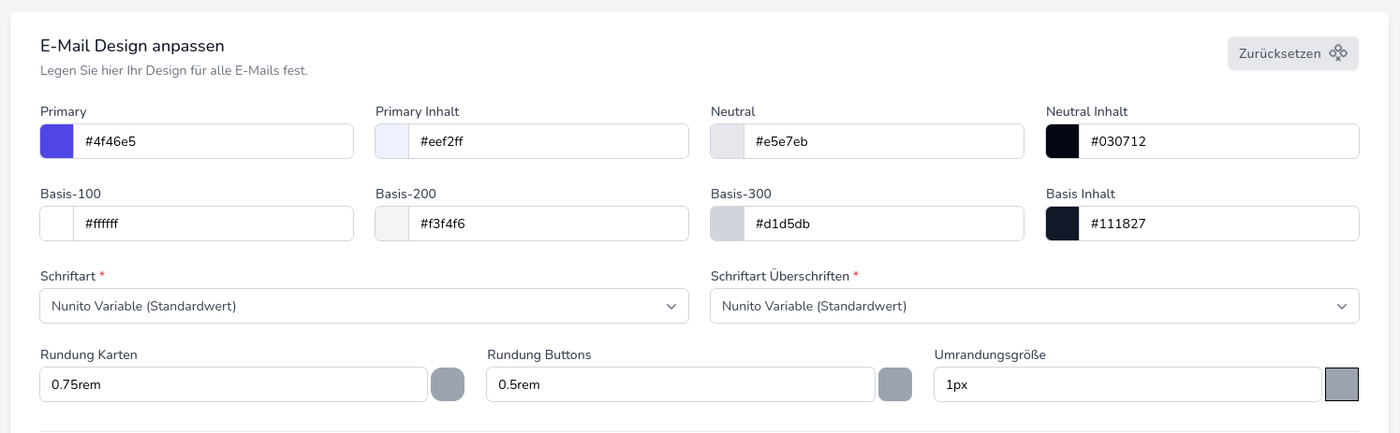
Task: Click the Umrandungsgröße border preview square
Action: pyautogui.click(x=1342, y=385)
